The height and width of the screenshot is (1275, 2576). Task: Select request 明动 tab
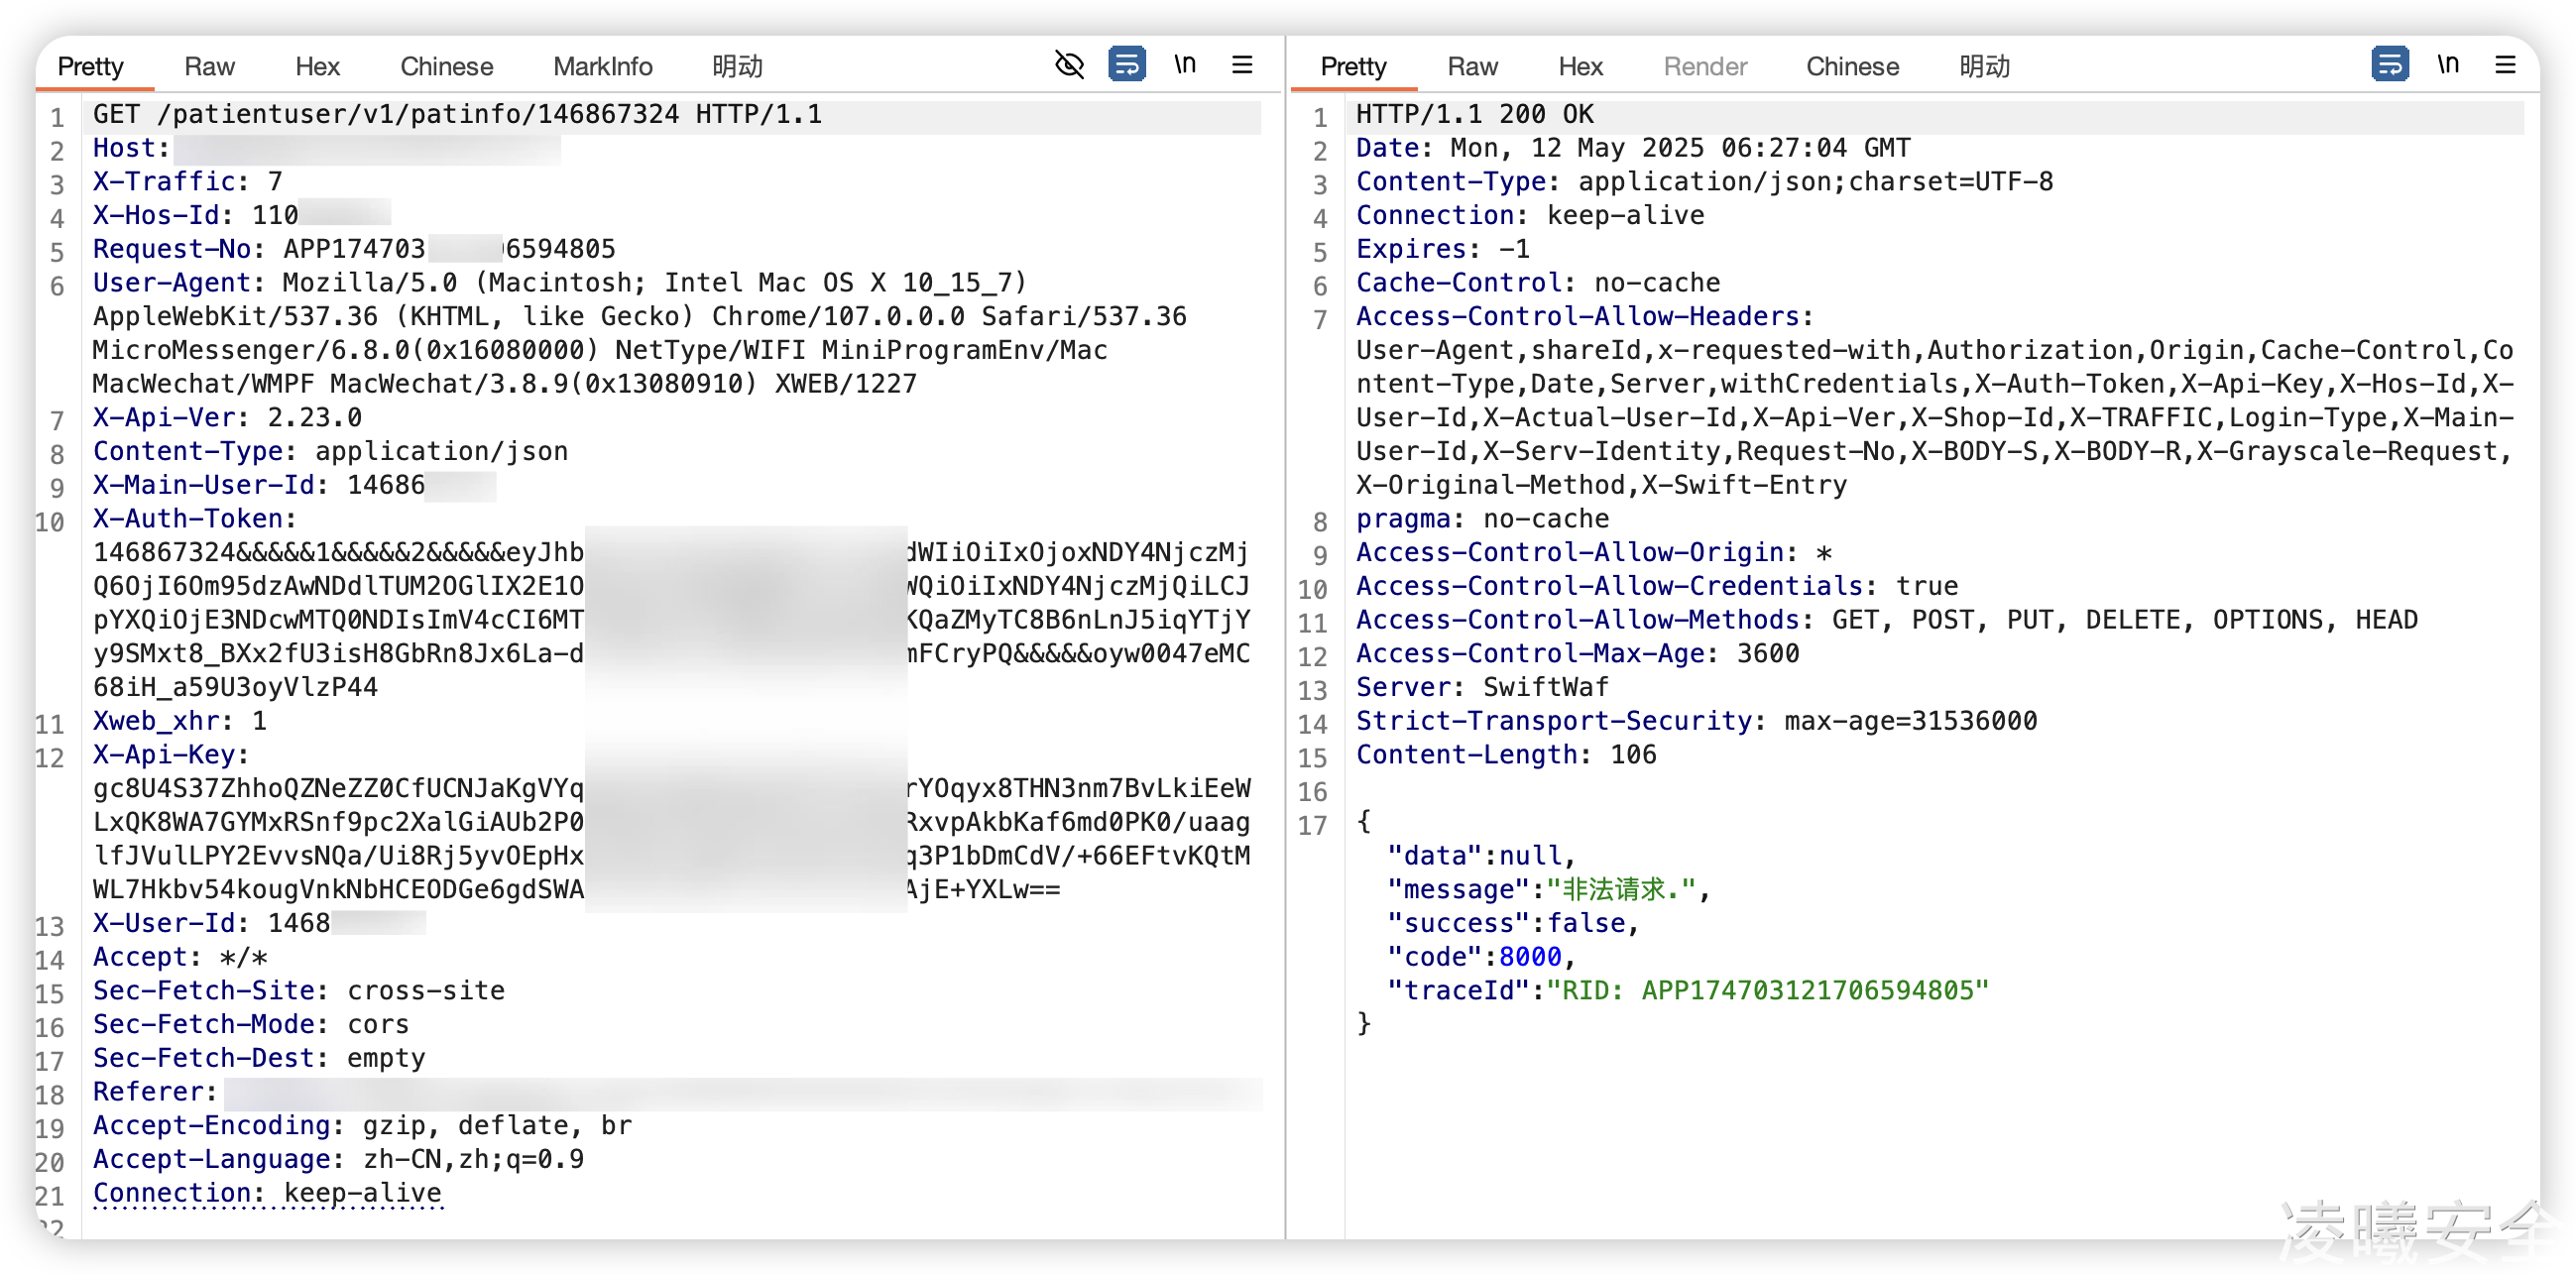pyautogui.click(x=737, y=67)
